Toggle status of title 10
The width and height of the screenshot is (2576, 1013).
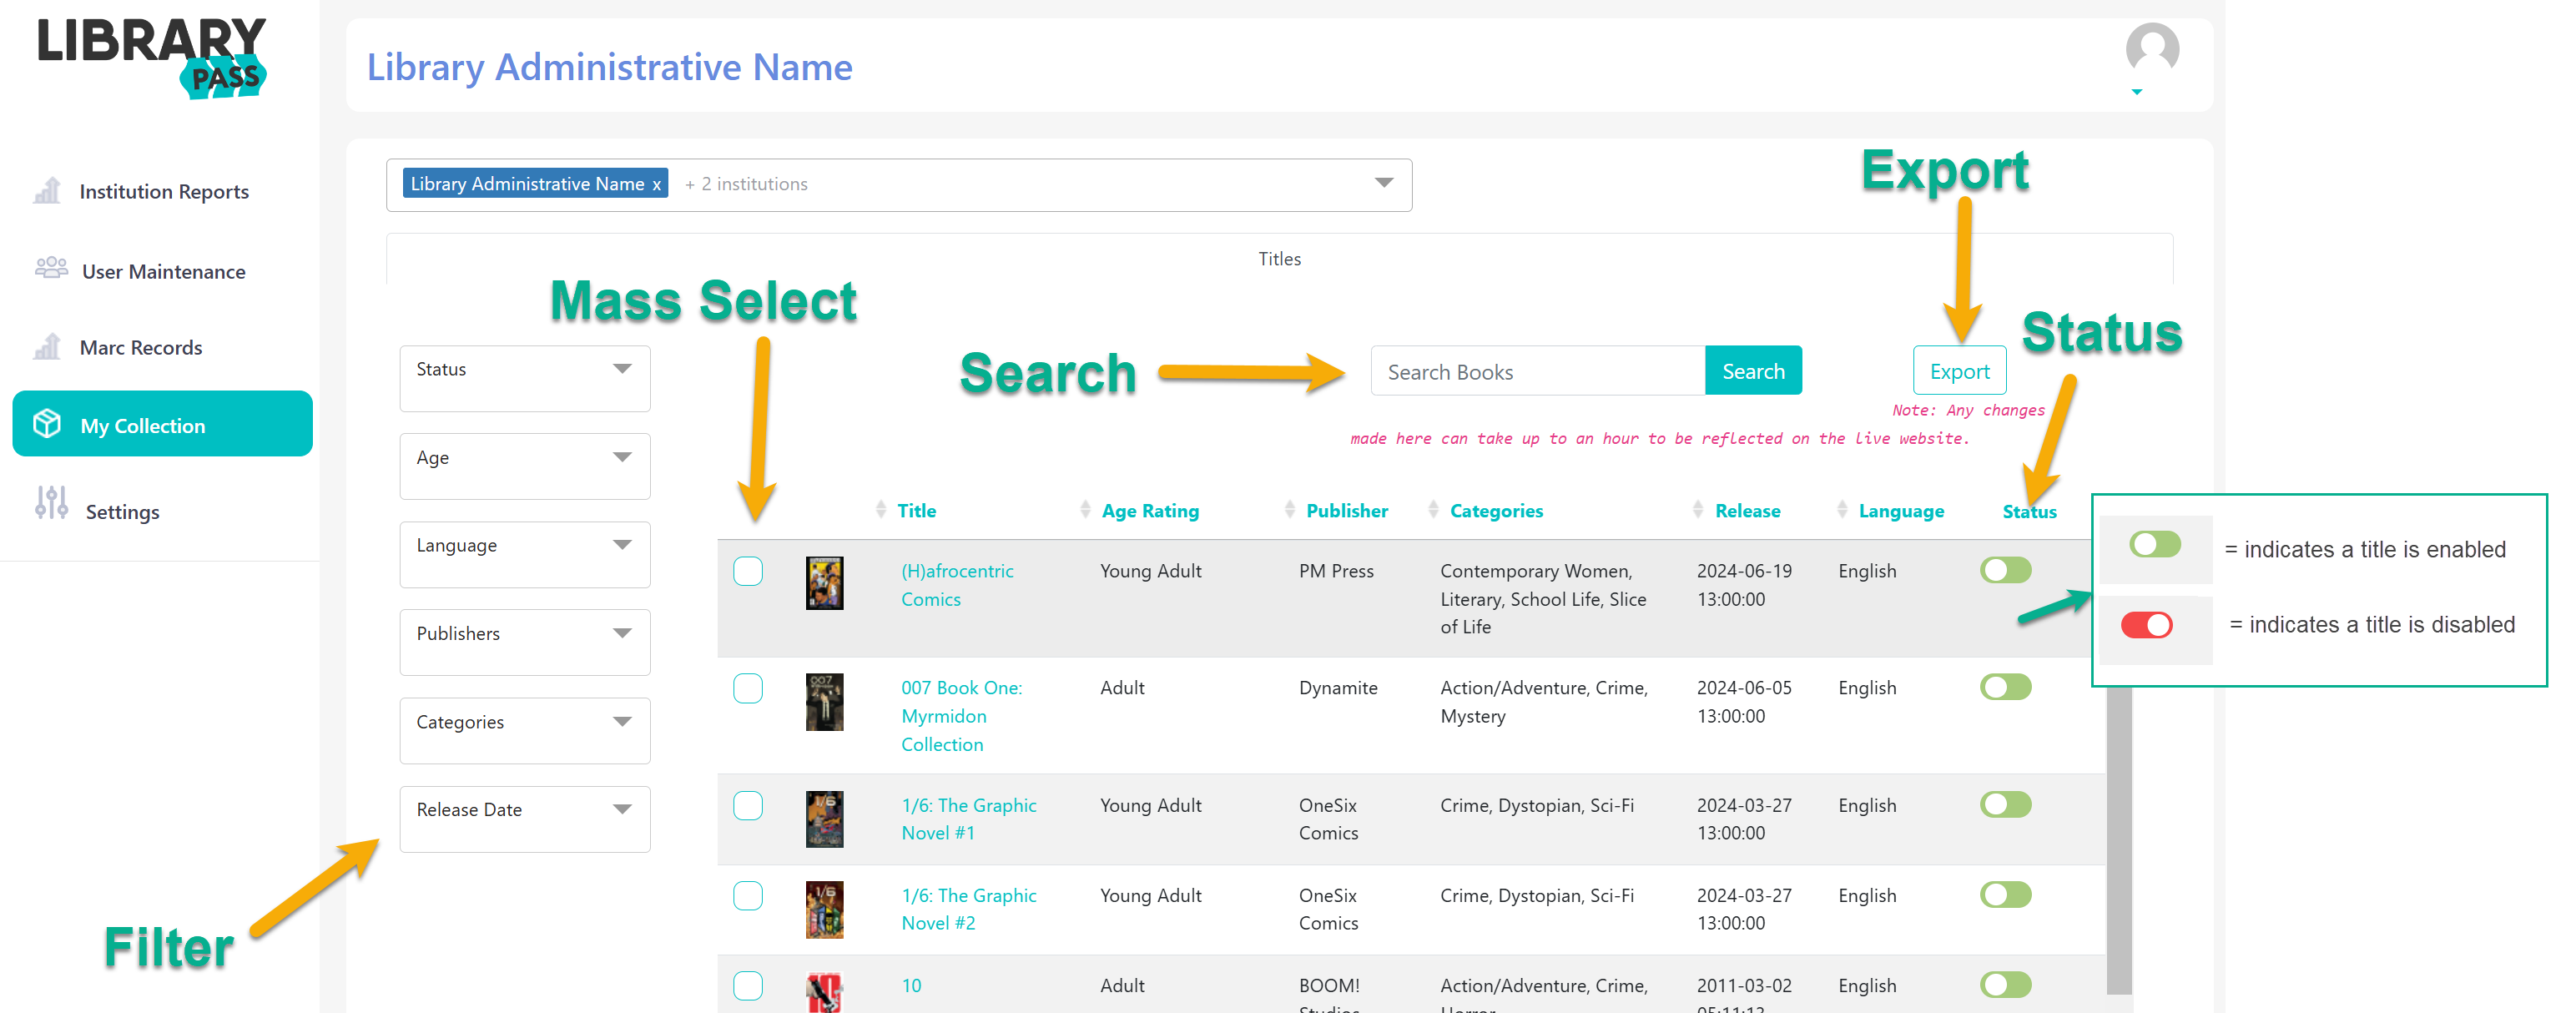pyautogui.click(x=2005, y=984)
